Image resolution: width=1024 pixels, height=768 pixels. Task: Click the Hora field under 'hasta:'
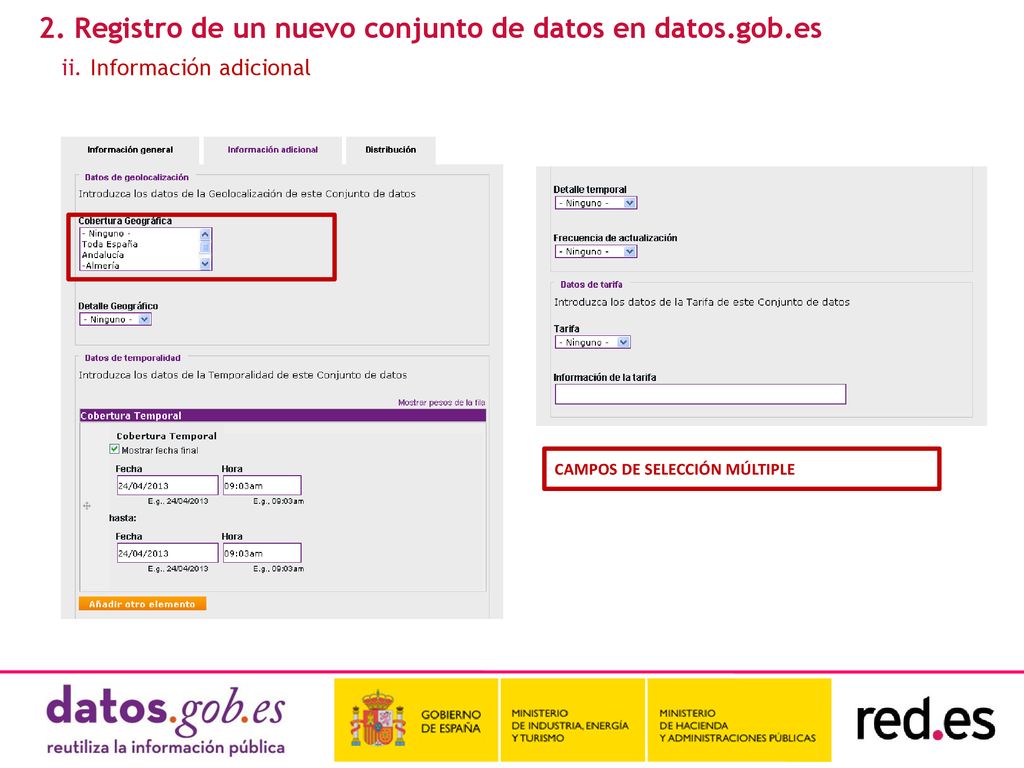pyautogui.click(x=262, y=552)
